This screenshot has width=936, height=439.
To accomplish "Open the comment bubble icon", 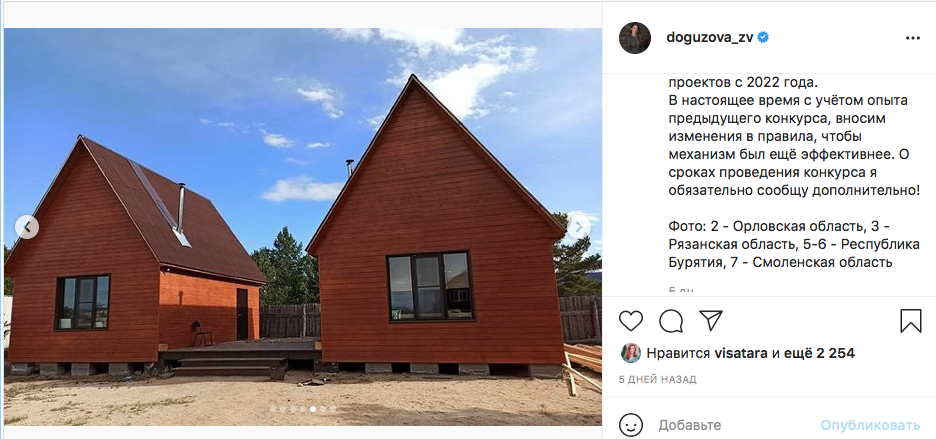I will tap(671, 321).
